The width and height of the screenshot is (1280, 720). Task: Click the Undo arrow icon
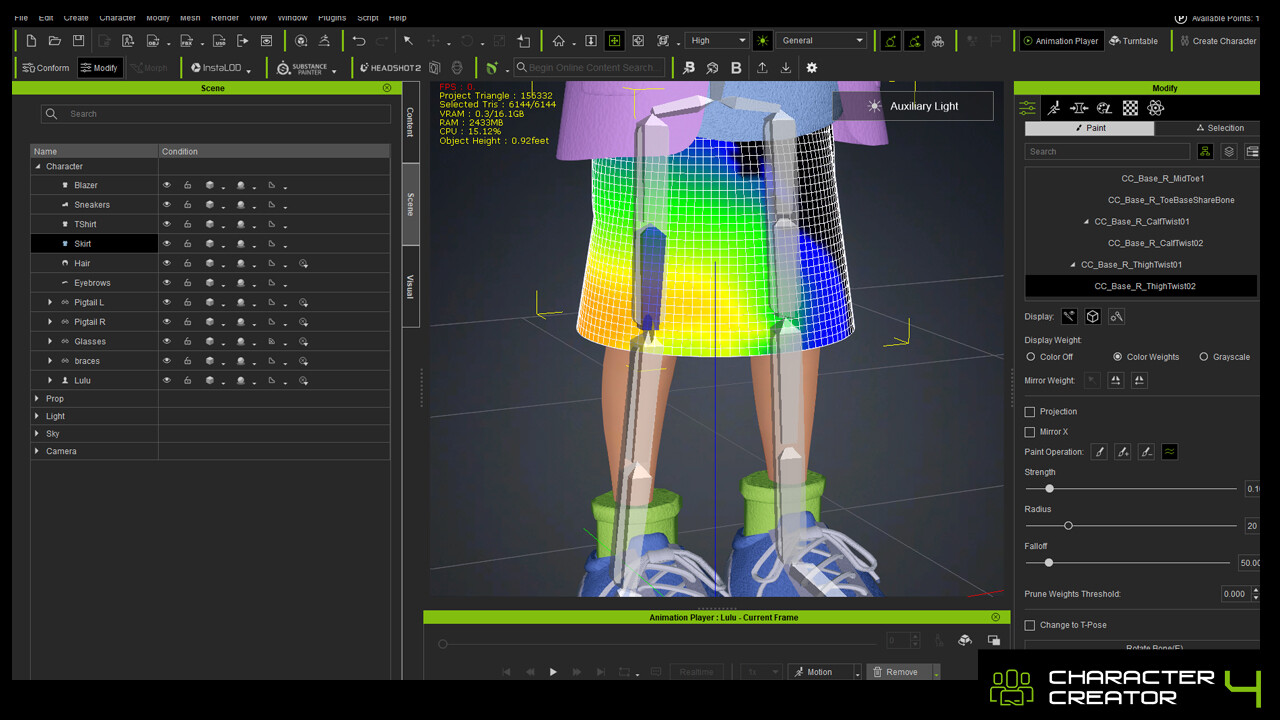(x=359, y=41)
